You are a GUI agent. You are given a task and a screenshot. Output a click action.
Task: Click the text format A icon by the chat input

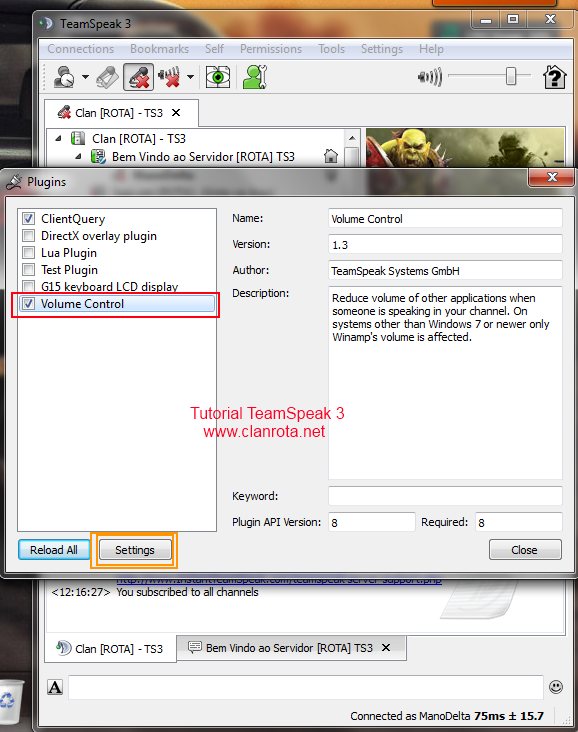(55, 687)
